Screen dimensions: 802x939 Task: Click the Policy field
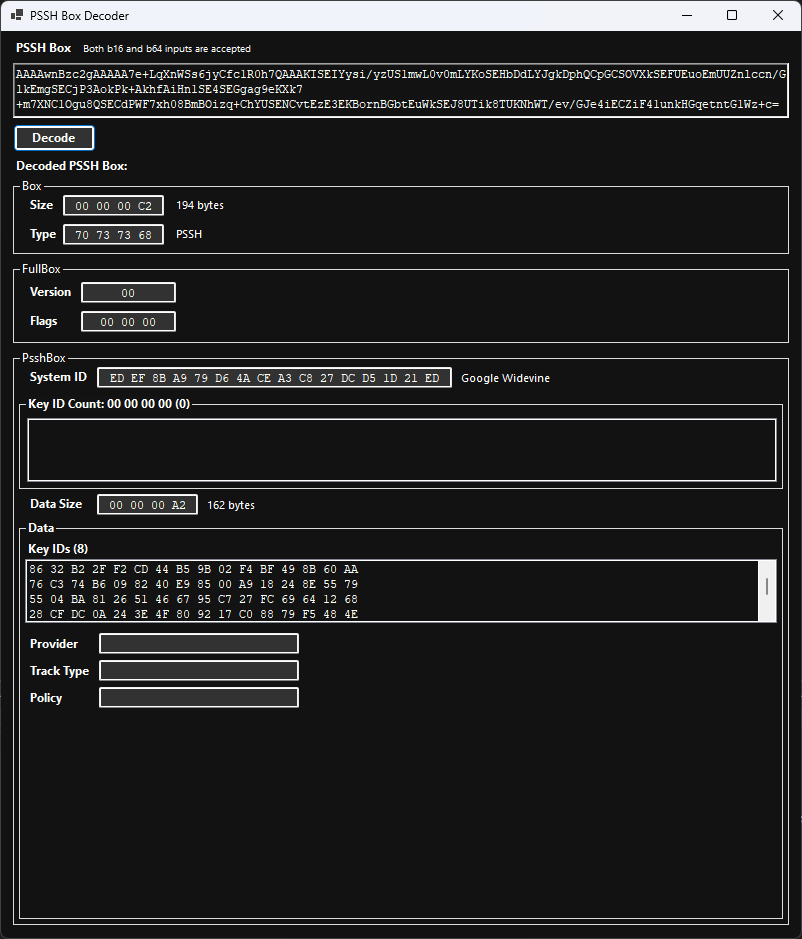(x=199, y=698)
